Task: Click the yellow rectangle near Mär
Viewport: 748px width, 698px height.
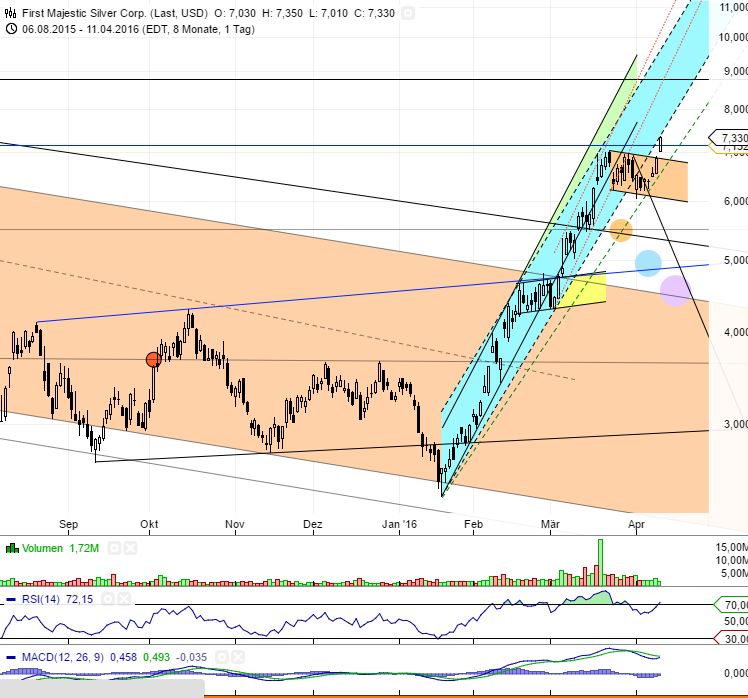Action: coord(582,290)
